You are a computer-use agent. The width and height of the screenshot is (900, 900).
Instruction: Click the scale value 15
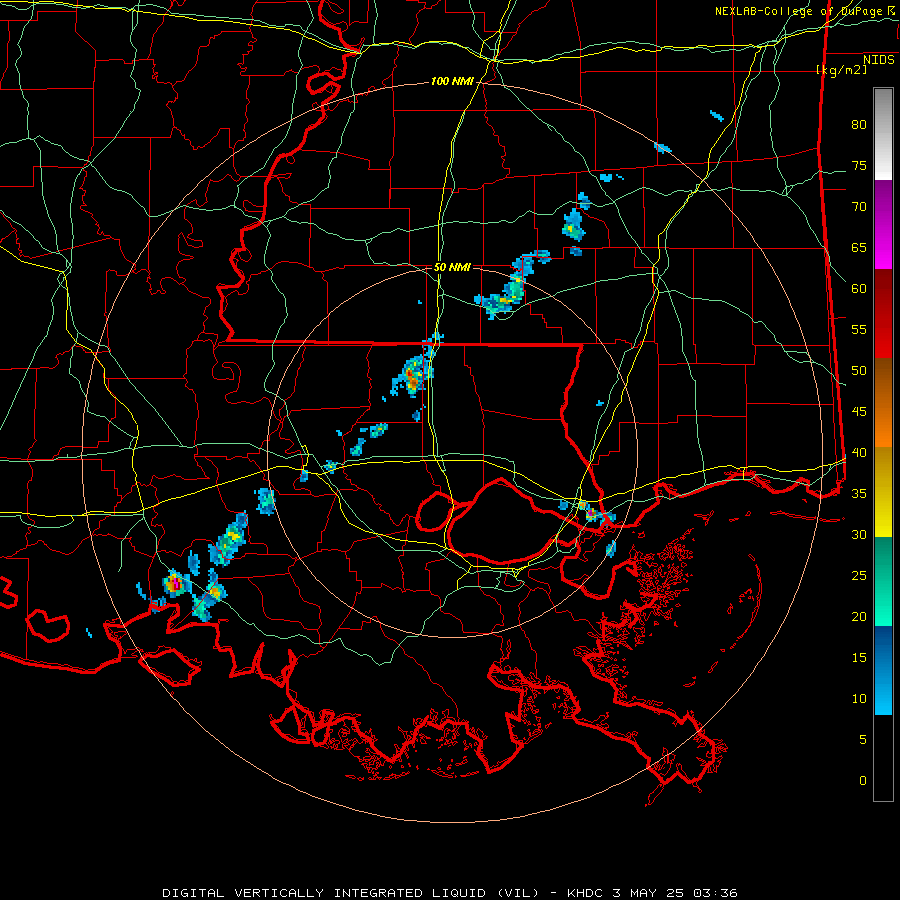(859, 658)
